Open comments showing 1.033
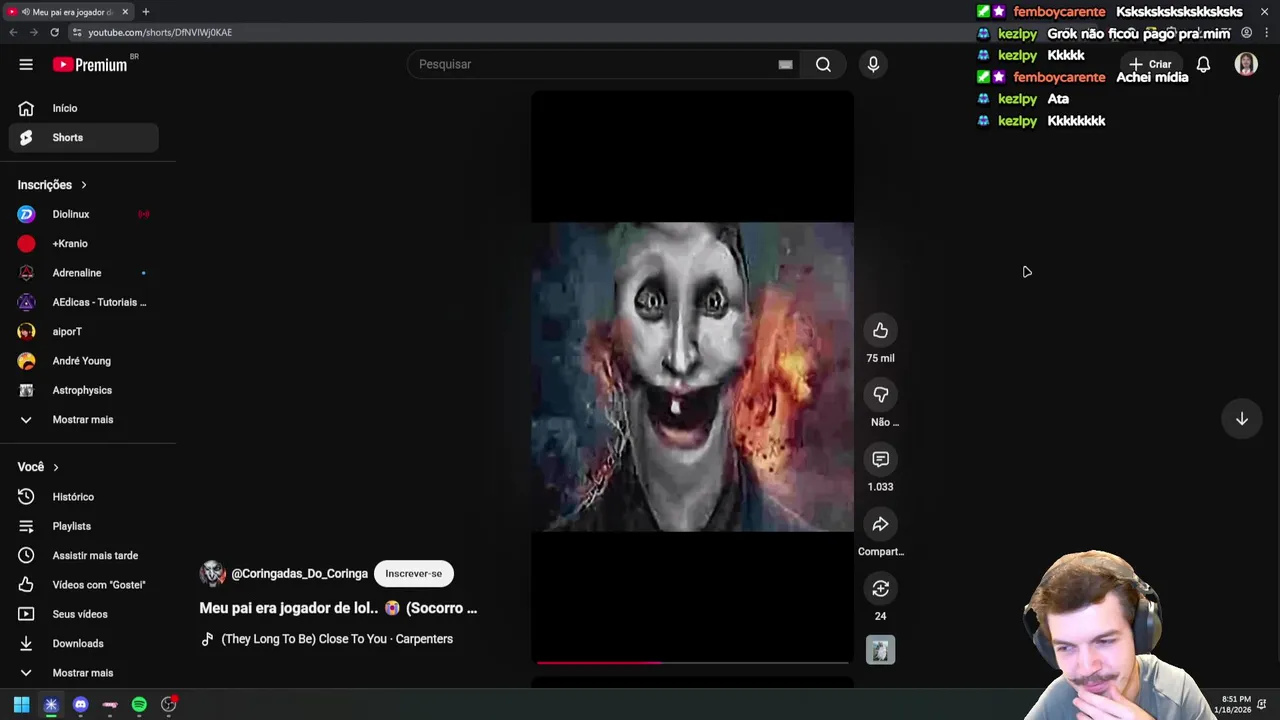The image size is (1280, 720). 880,459
